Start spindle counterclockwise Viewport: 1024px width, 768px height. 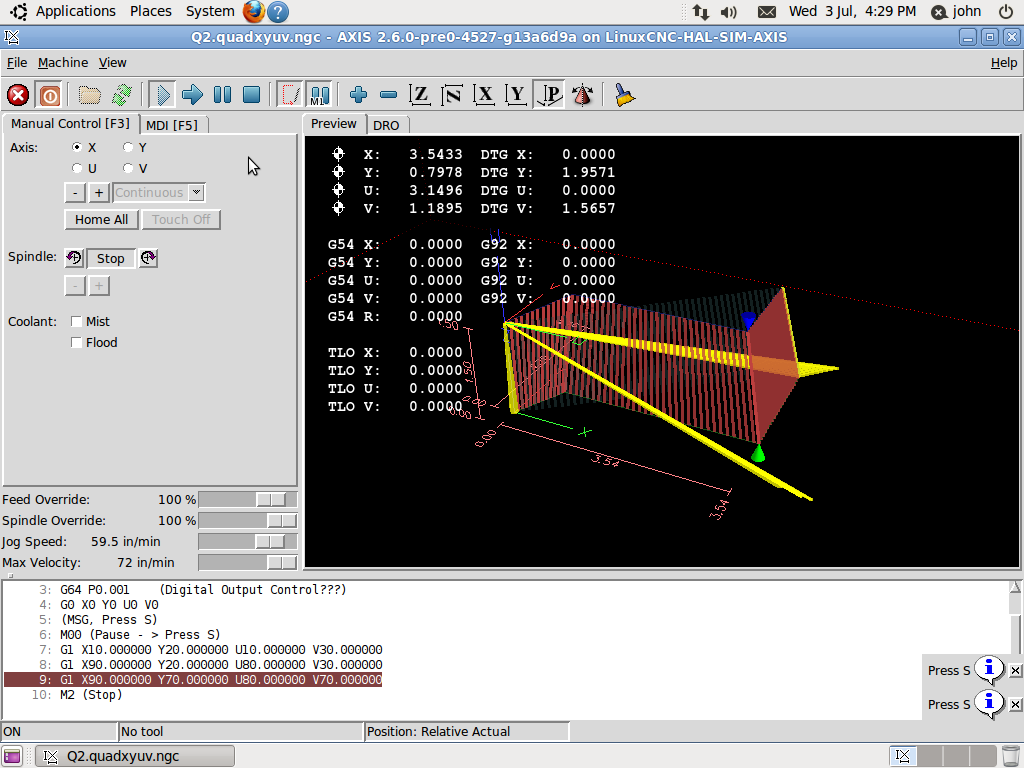coord(74,258)
